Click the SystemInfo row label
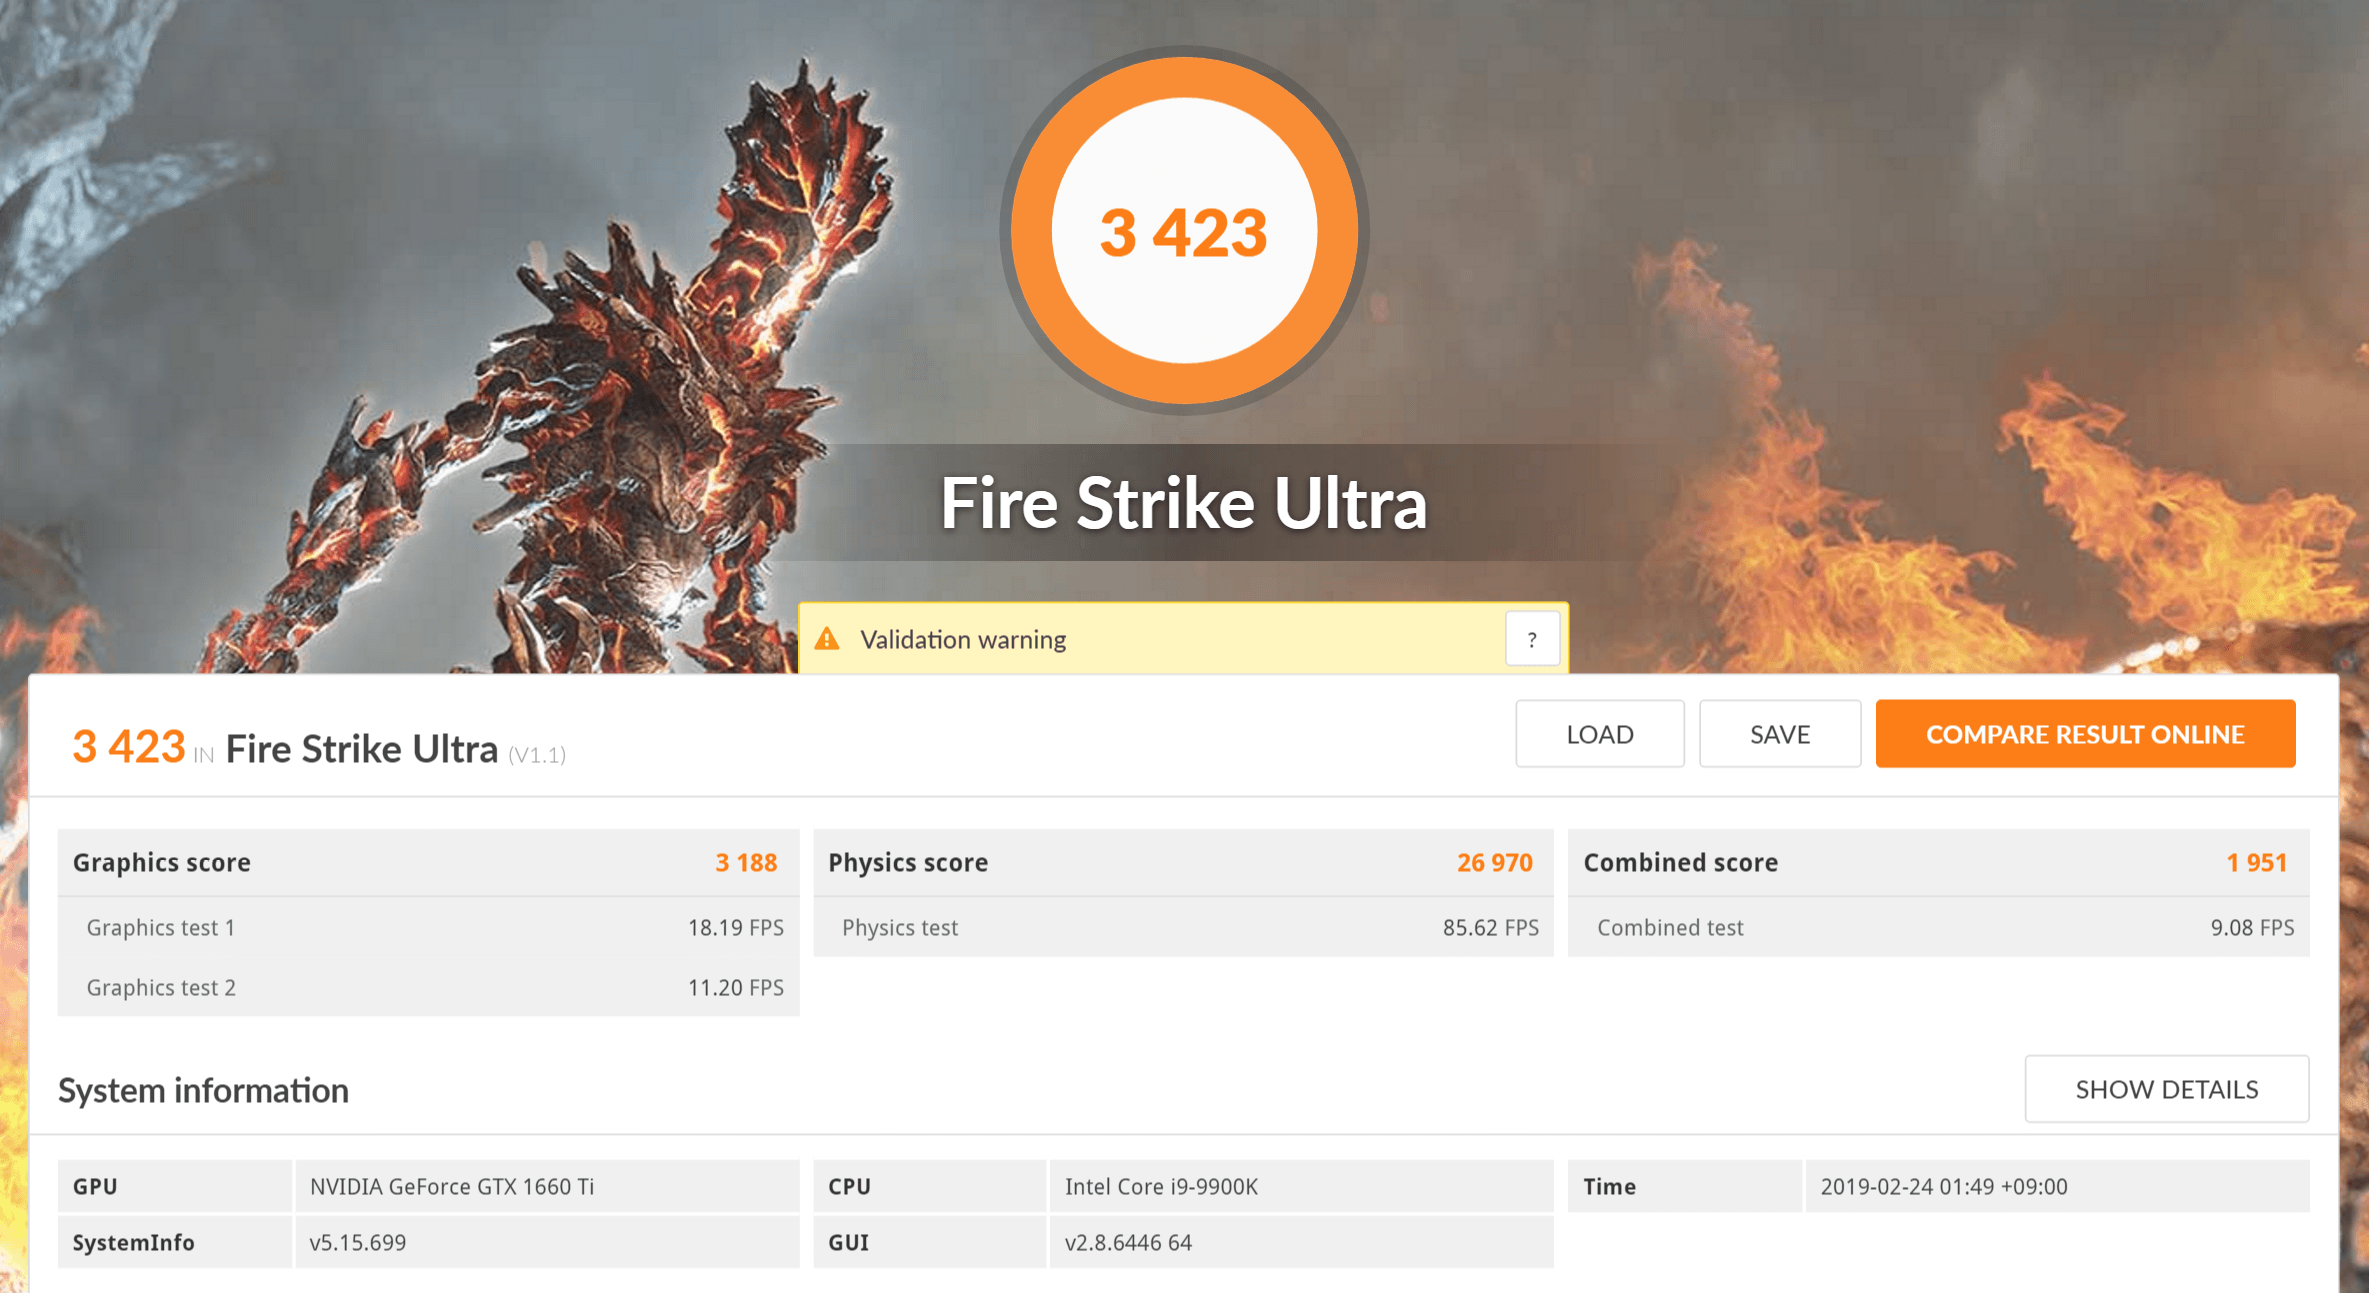Image resolution: width=2369 pixels, height=1293 pixels. [x=133, y=1242]
